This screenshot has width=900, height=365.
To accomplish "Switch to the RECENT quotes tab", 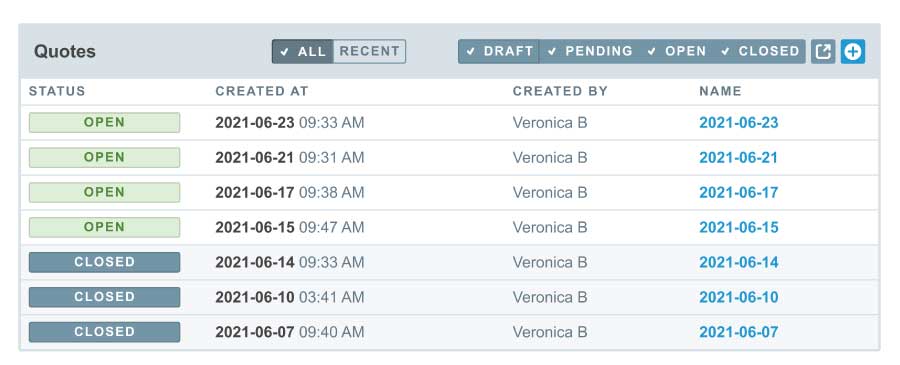I will pyautogui.click(x=369, y=52).
